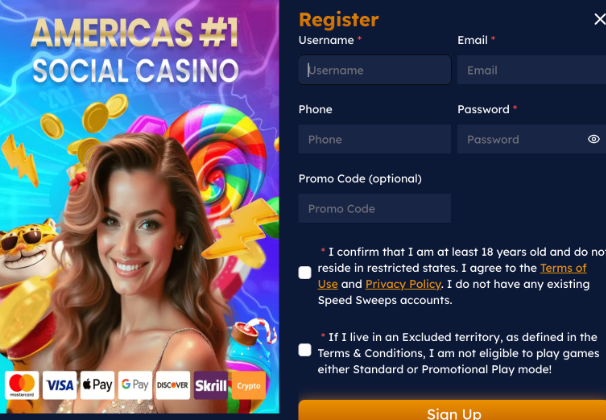Close the Register dialog
The width and height of the screenshot is (606, 420).
click(600, 19)
